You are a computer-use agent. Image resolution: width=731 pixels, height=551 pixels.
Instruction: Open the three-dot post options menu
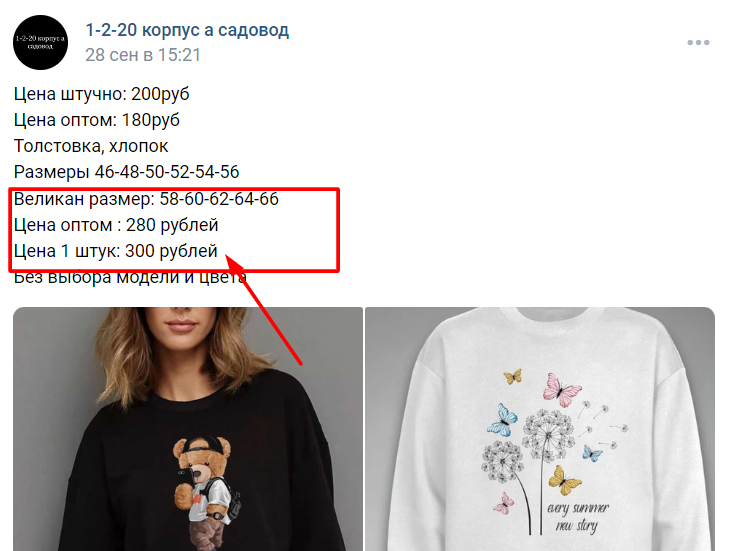(698, 42)
